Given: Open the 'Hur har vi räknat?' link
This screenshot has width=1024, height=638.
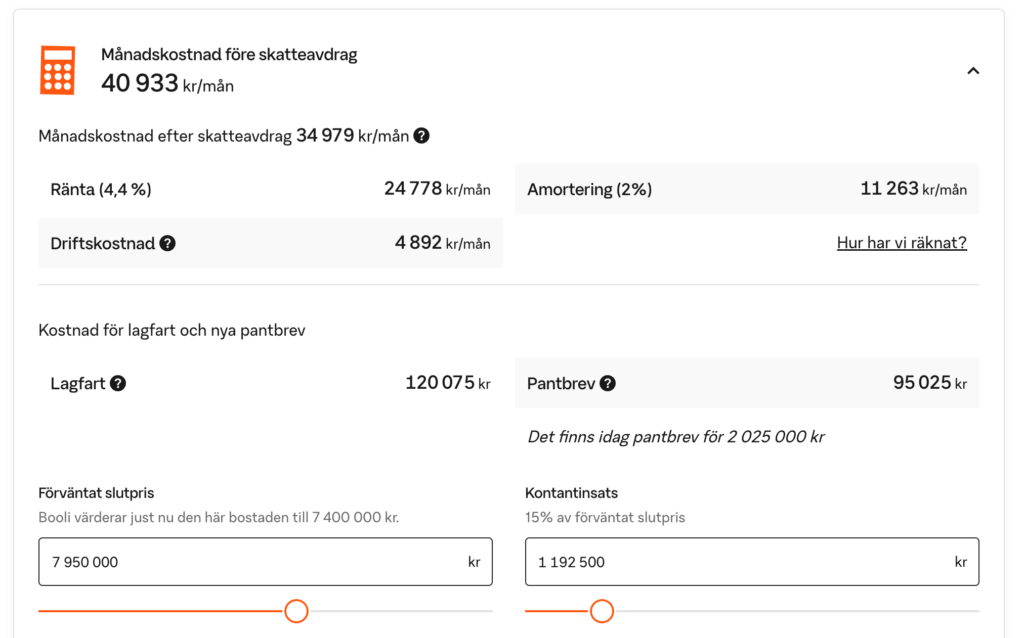Looking at the screenshot, I should pos(901,243).
